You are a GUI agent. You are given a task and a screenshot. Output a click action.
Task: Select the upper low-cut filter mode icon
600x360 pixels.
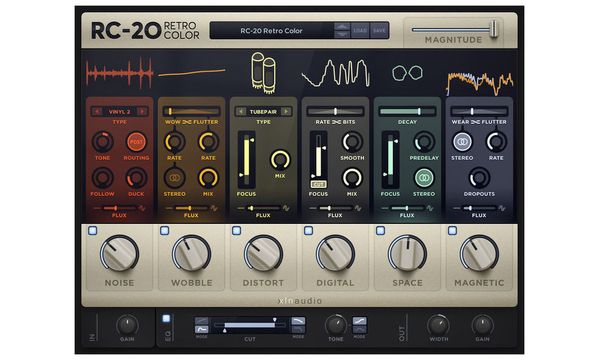pos(202,321)
